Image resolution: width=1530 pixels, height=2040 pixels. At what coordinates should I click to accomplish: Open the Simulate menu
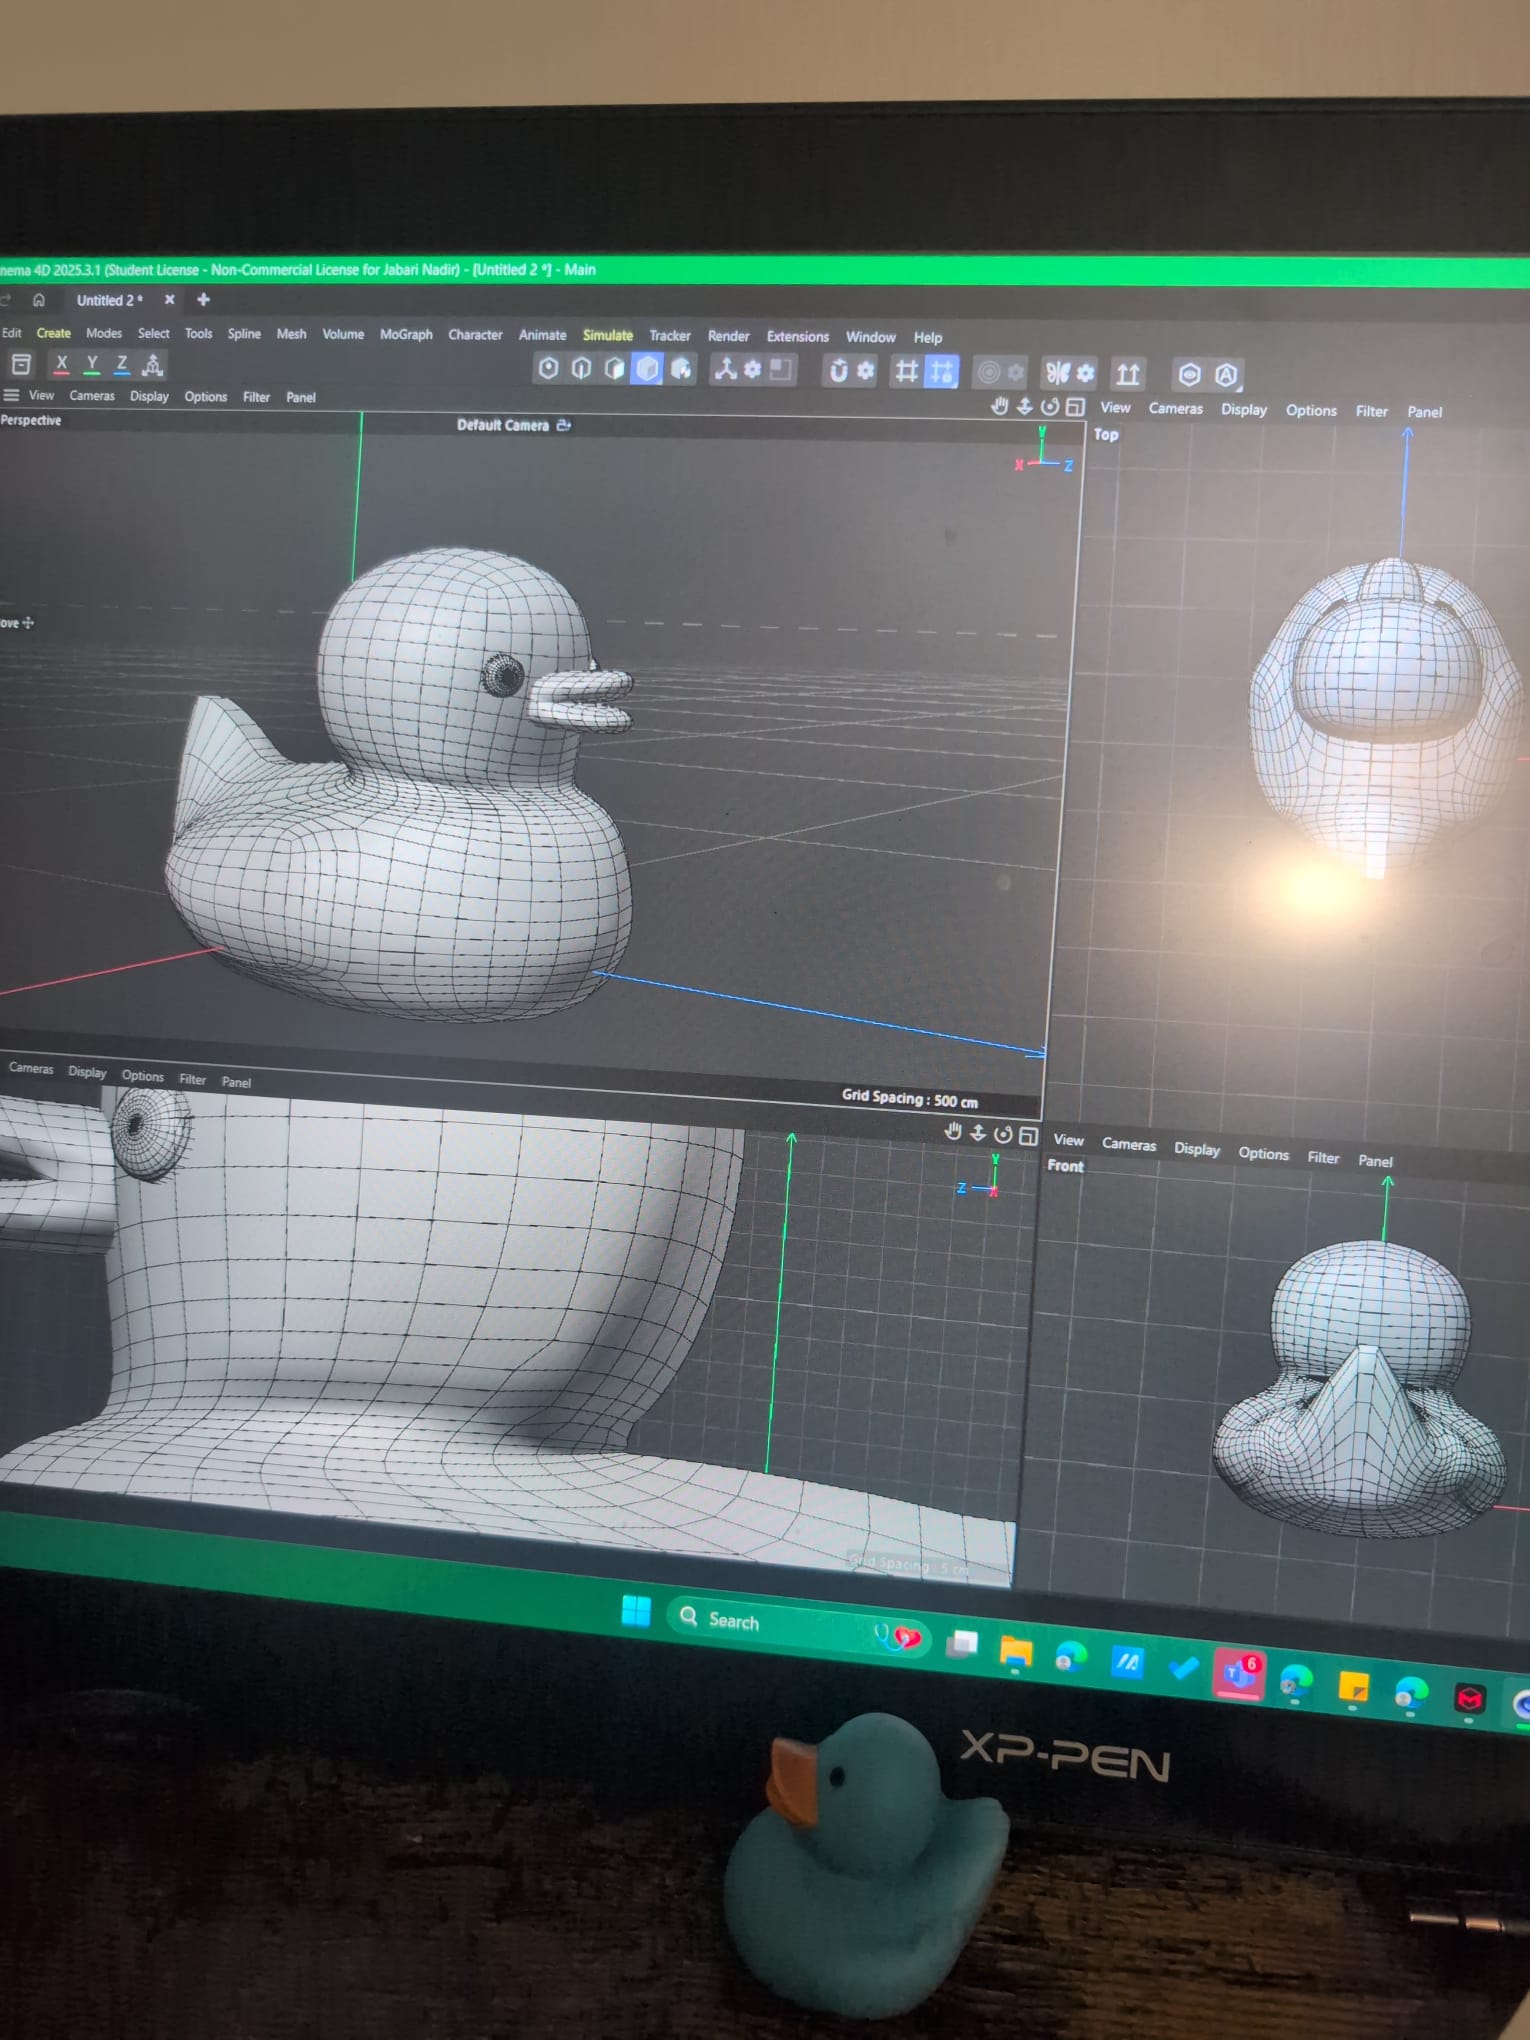point(608,335)
